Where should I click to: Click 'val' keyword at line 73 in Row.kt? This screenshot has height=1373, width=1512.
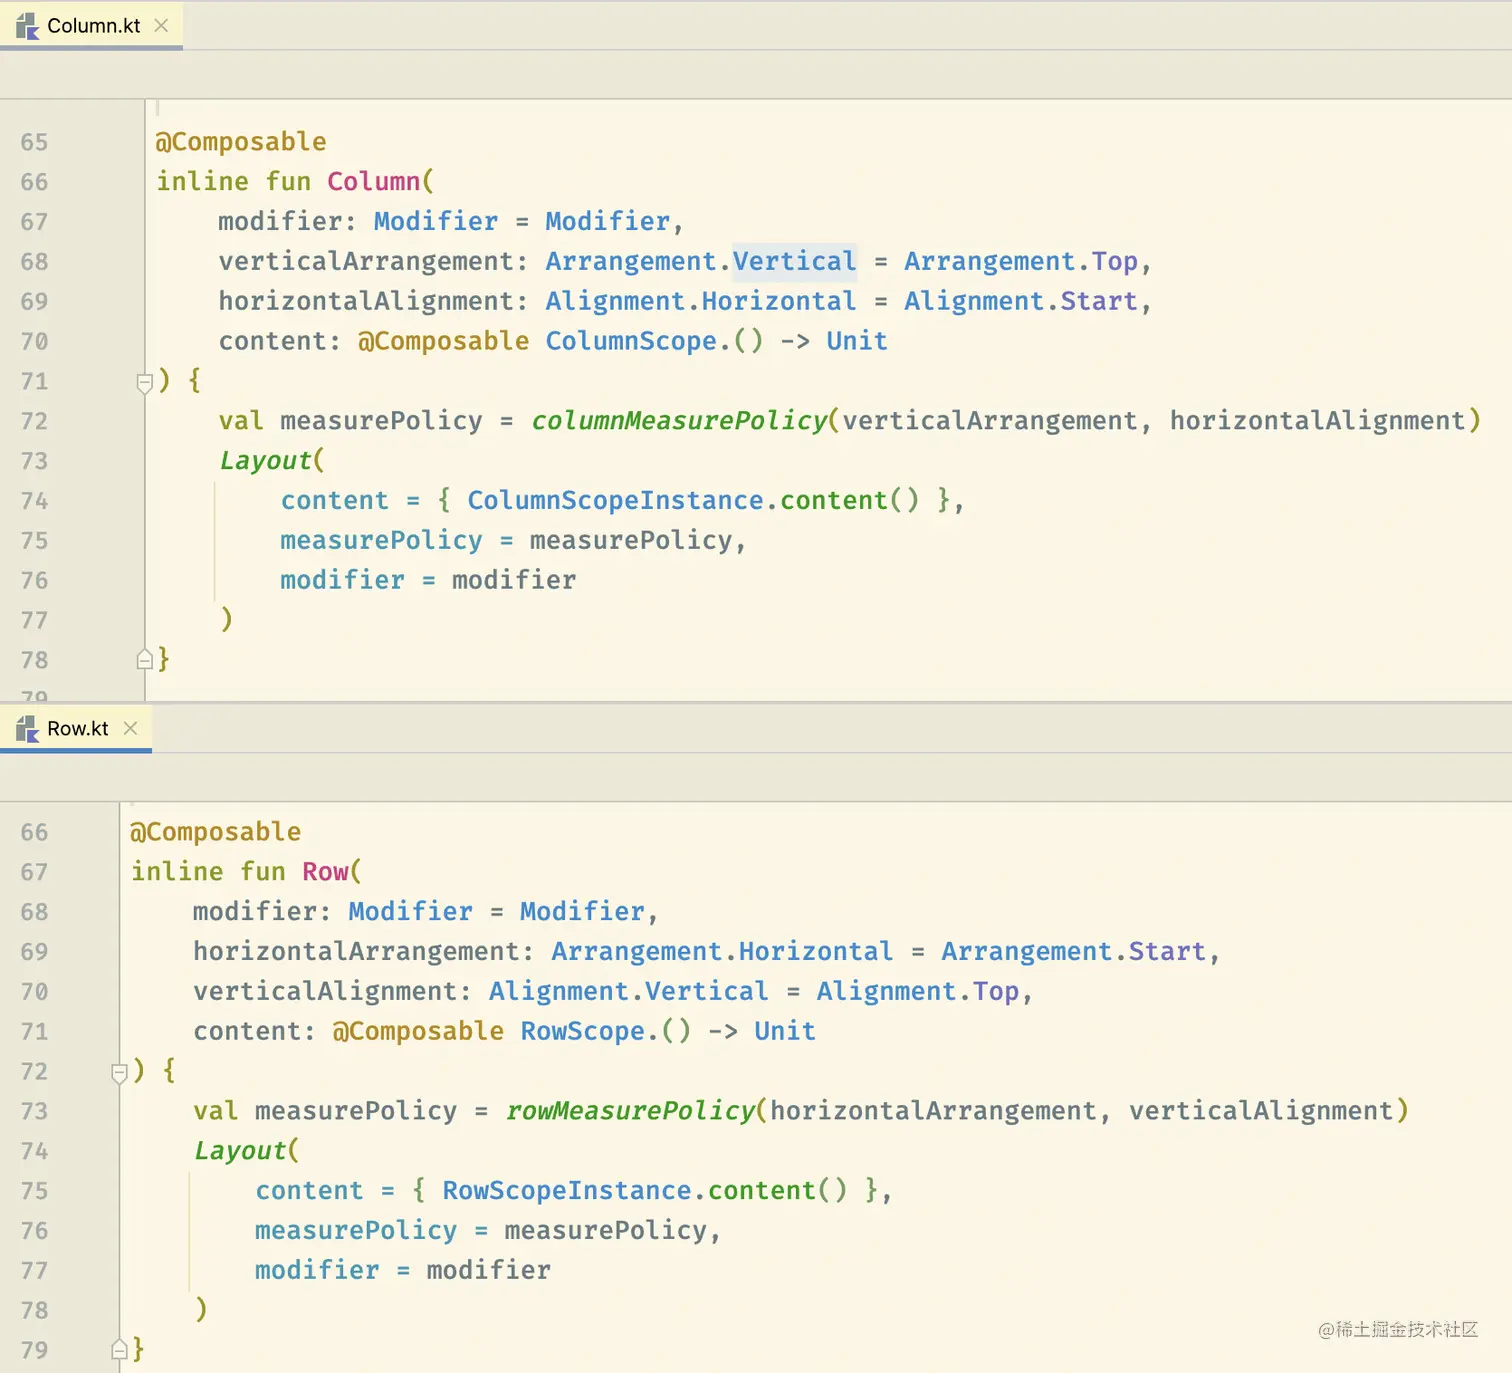[216, 1111]
